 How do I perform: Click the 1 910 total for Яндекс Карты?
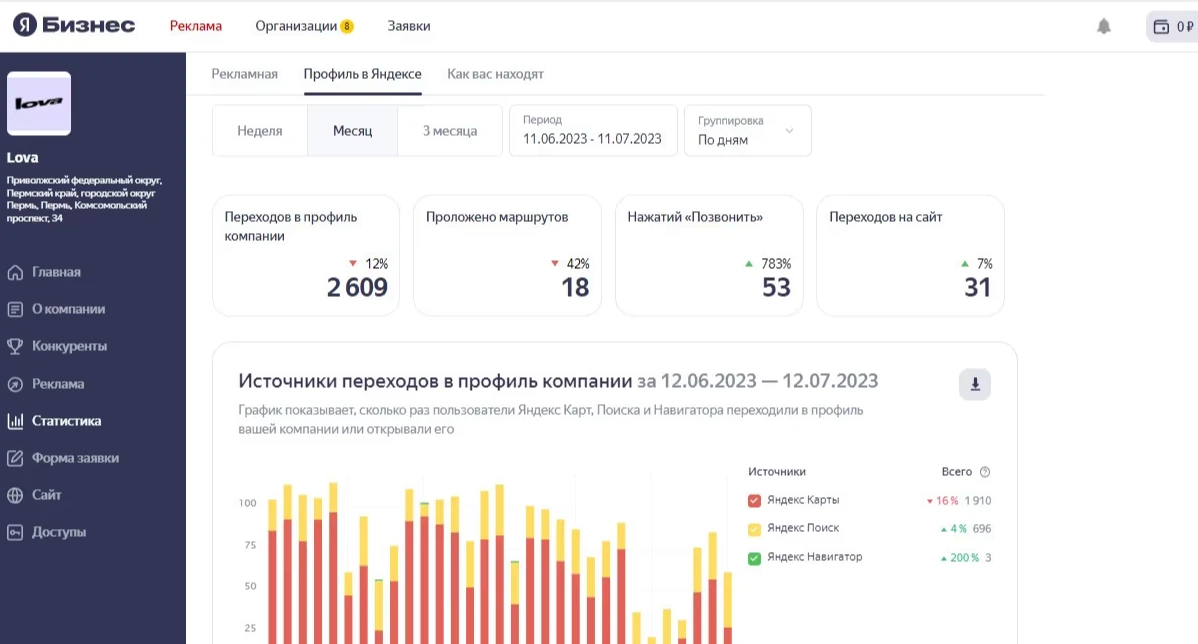977,501
